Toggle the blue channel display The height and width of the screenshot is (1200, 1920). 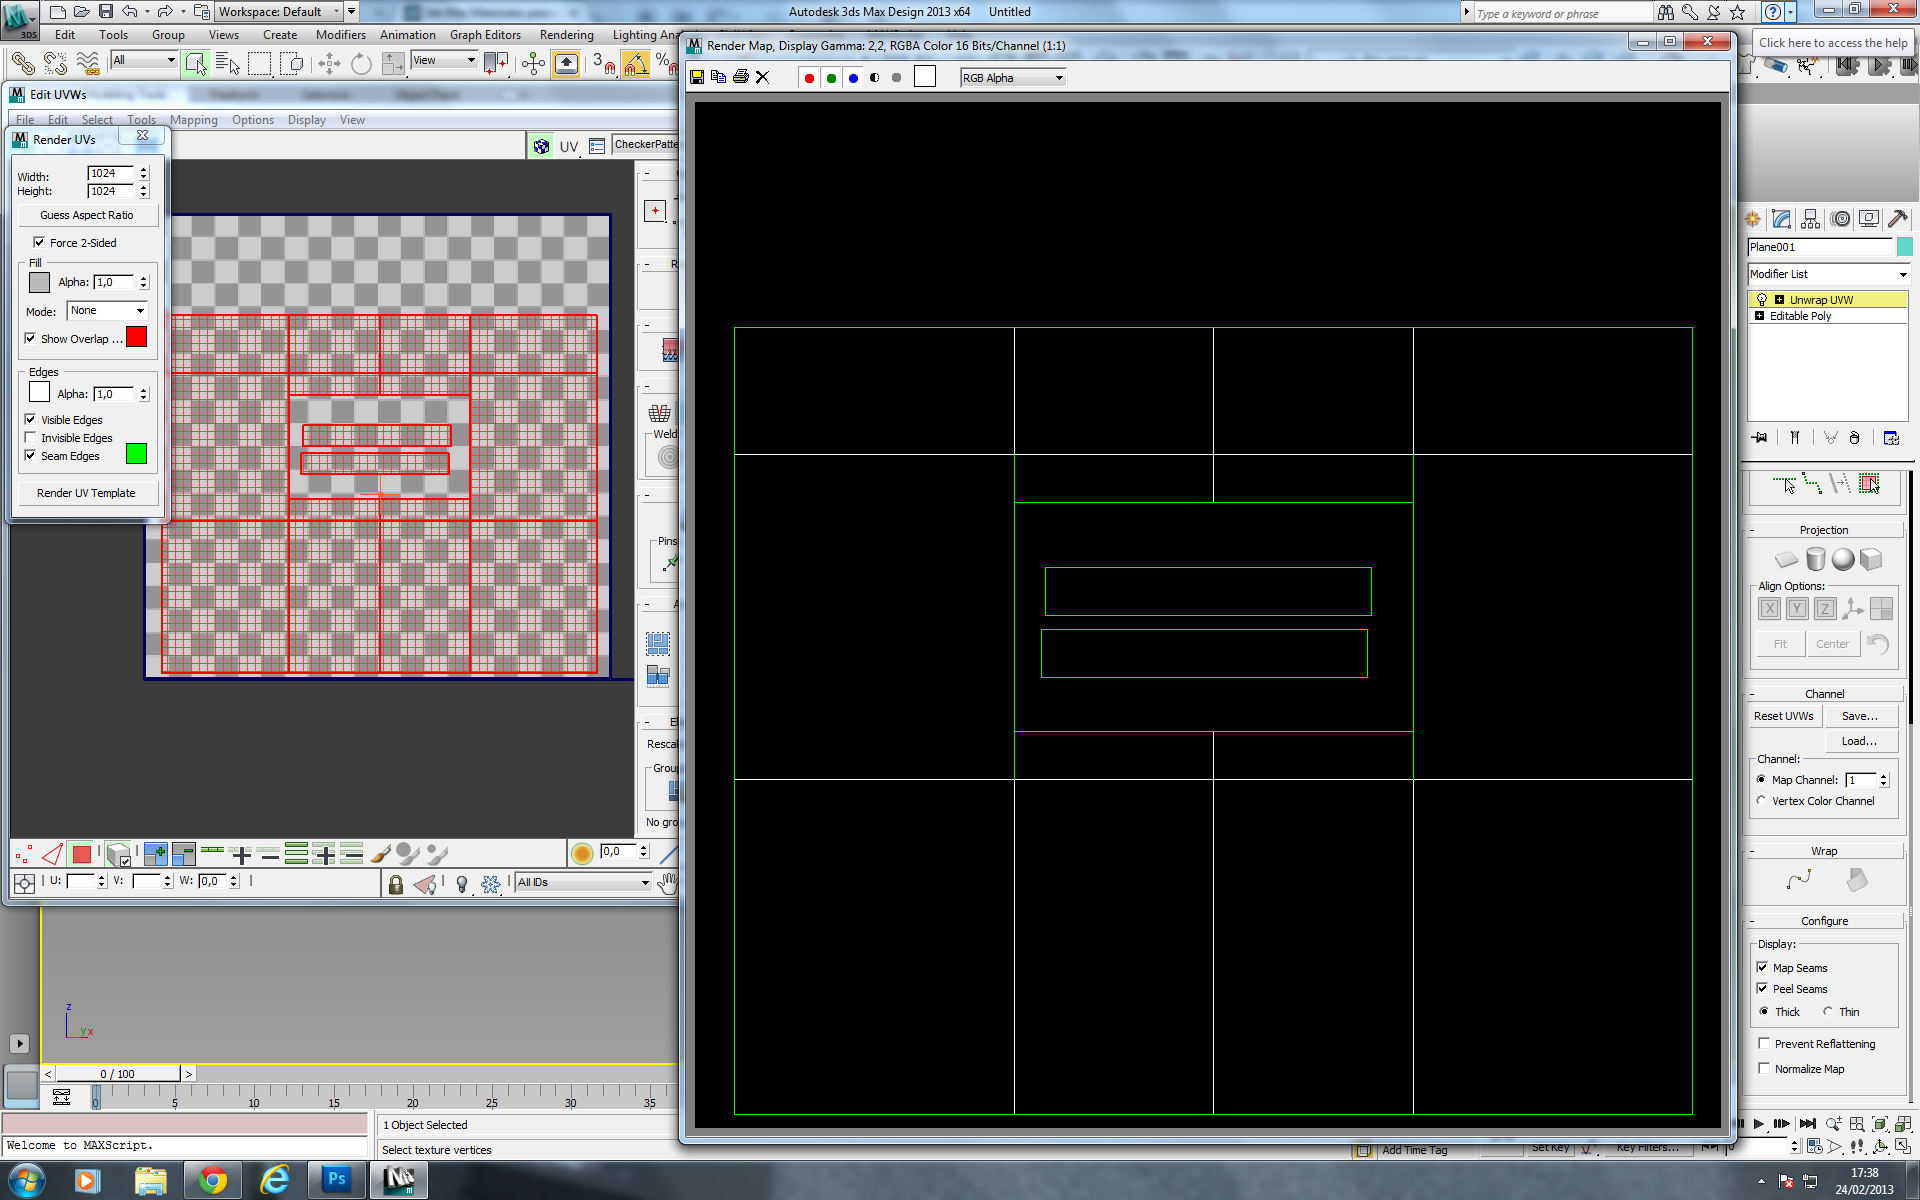click(x=853, y=78)
